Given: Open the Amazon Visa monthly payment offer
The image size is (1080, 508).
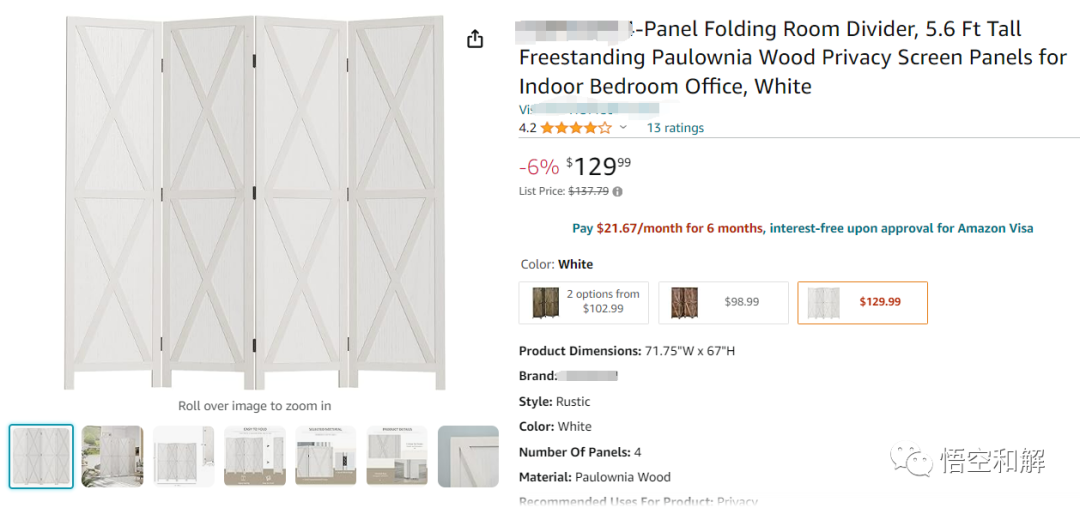Looking at the screenshot, I should (802, 228).
